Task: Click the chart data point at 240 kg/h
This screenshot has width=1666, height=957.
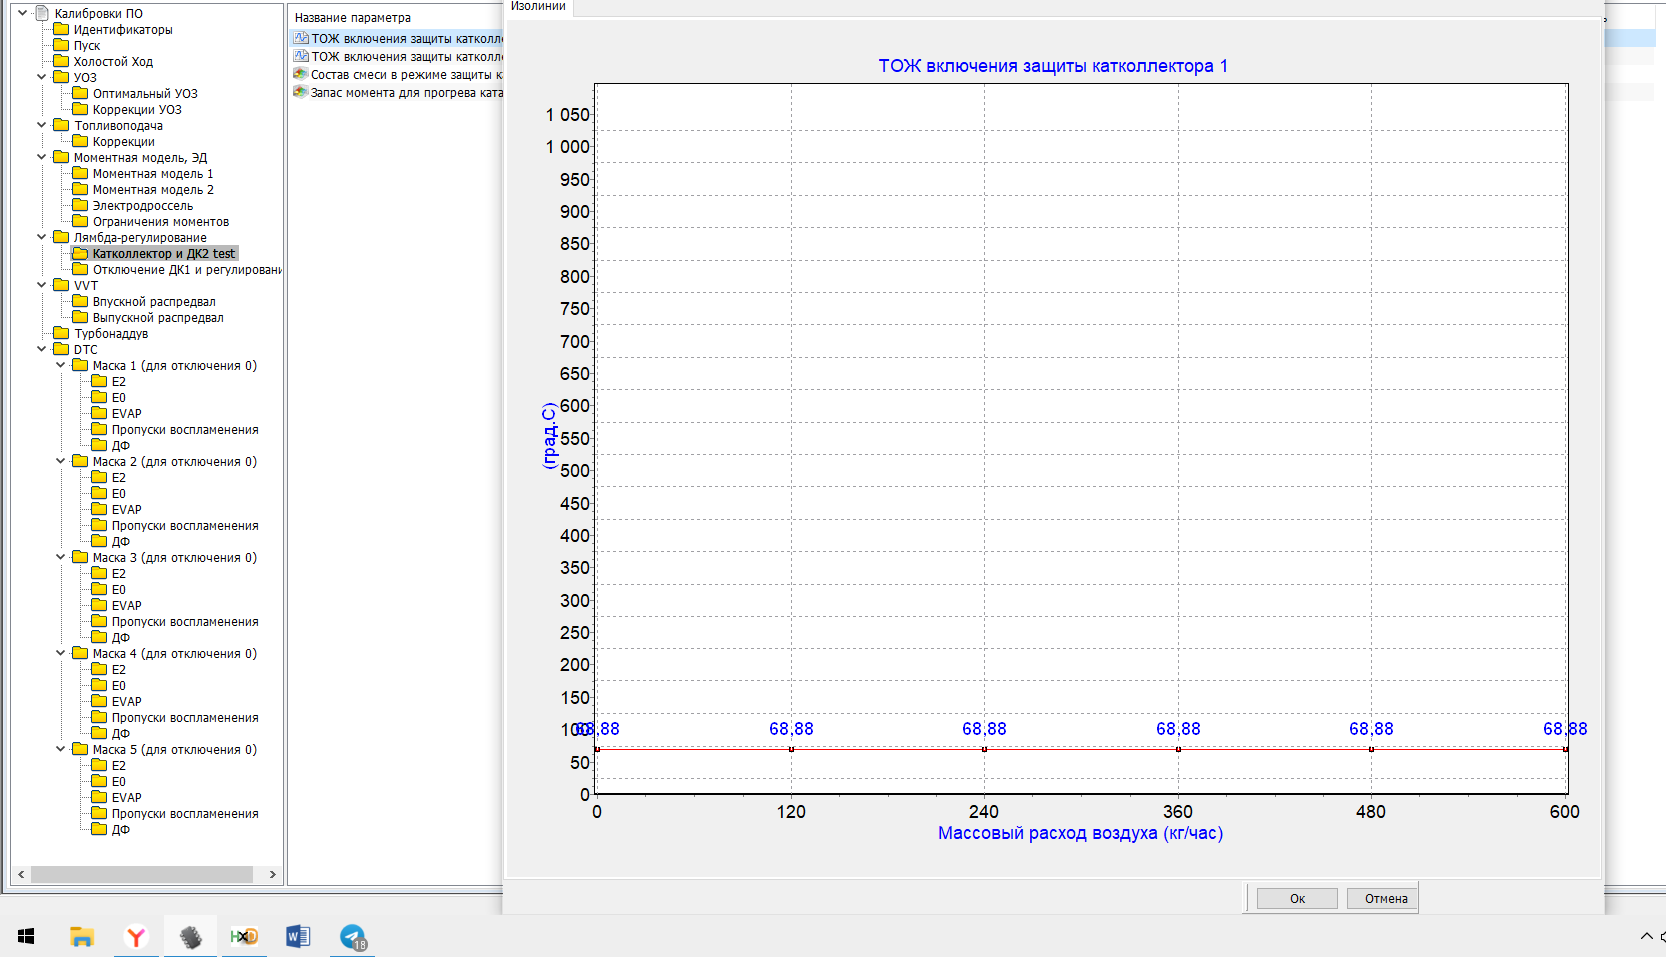Action: tap(984, 749)
